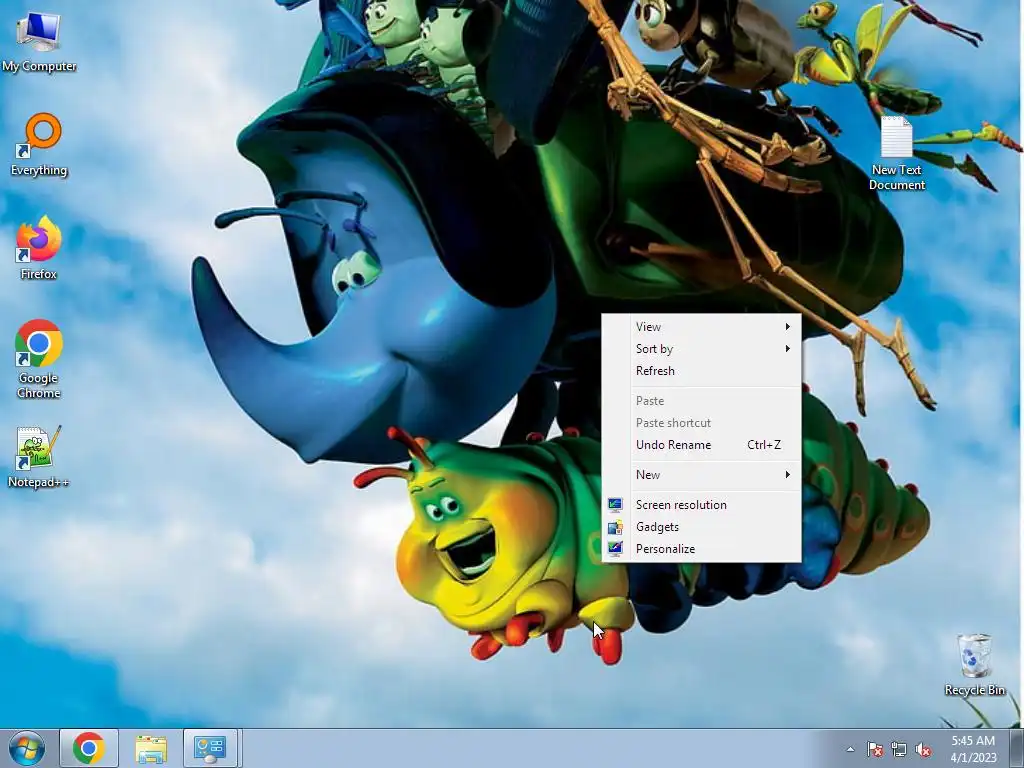1024x768 pixels.
Task: Show hidden tray icons arrow
Action: (850, 749)
